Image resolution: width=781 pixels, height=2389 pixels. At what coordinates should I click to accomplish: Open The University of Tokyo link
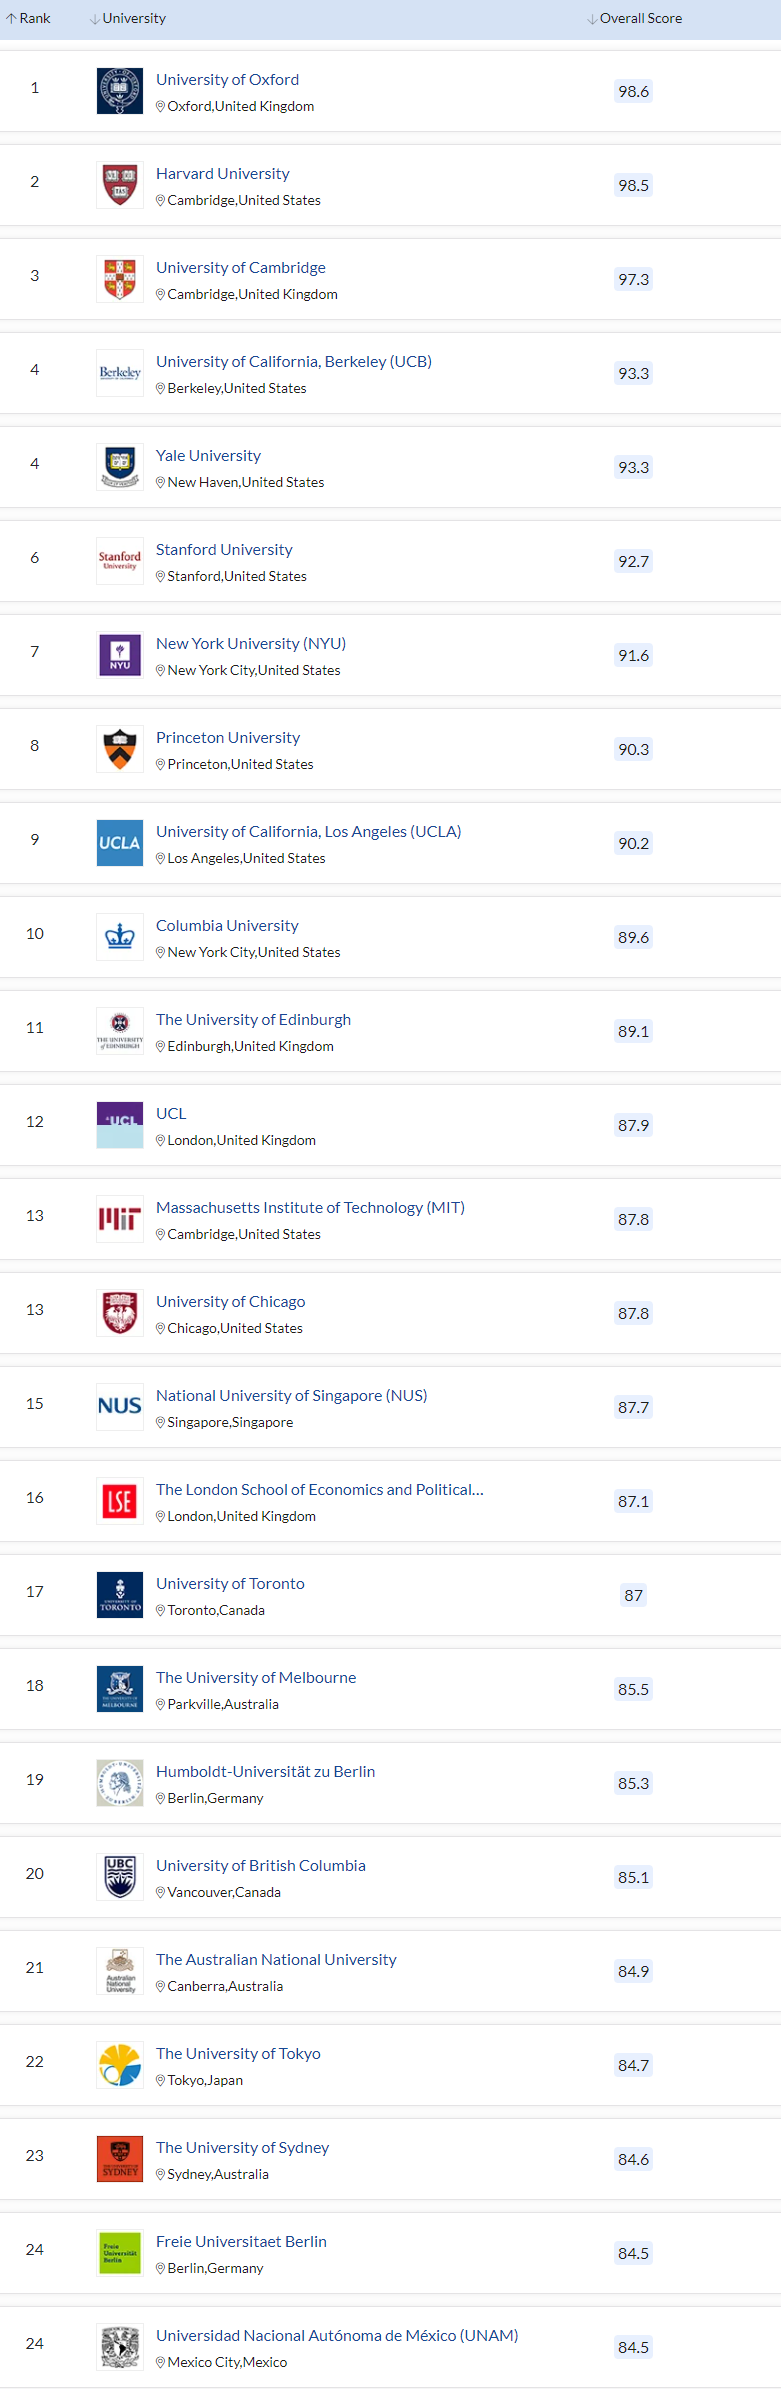tap(238, 2054)
